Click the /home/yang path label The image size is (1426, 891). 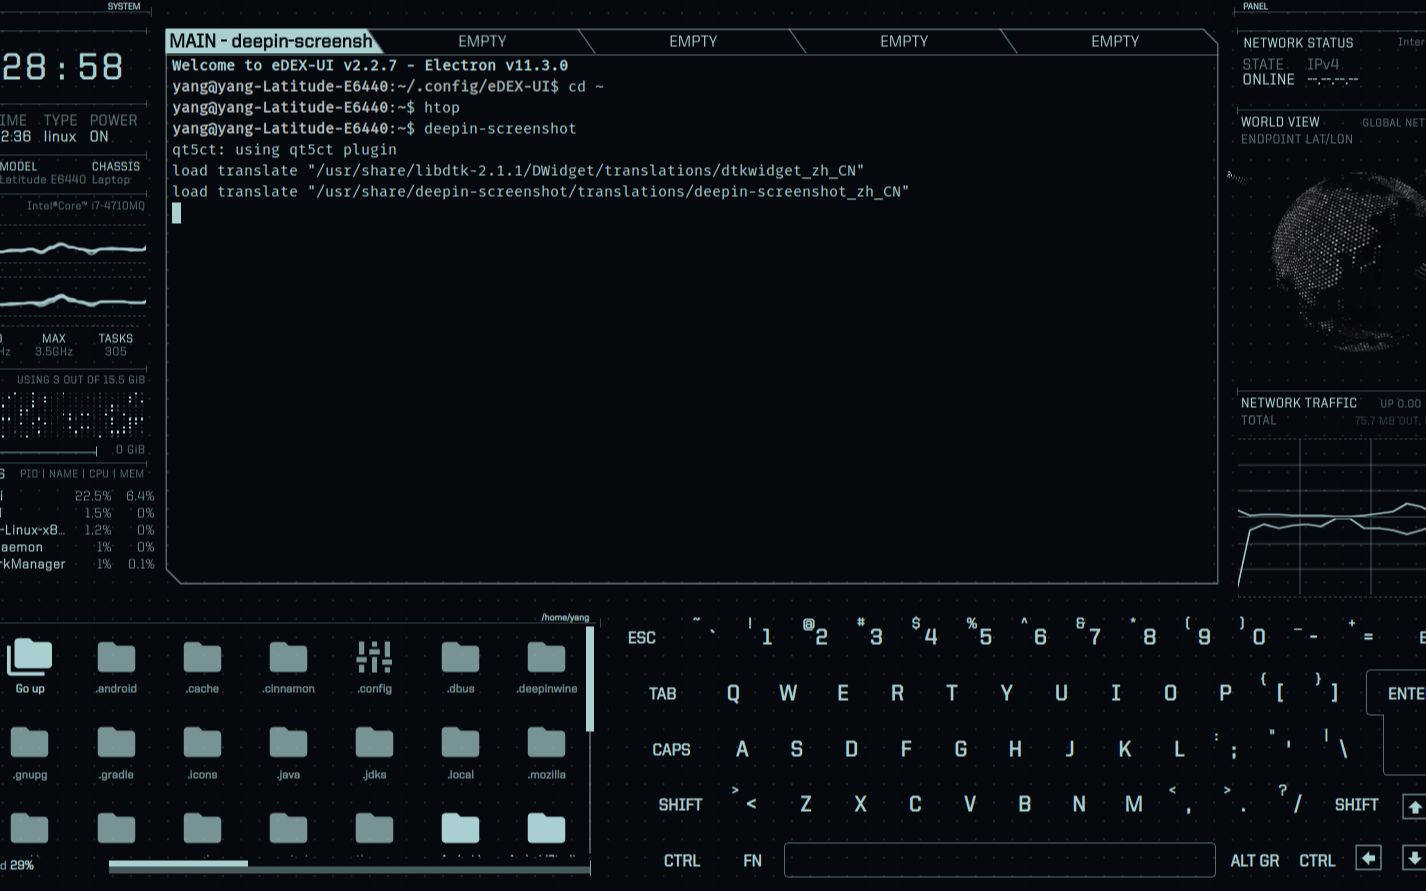(565, 618)
